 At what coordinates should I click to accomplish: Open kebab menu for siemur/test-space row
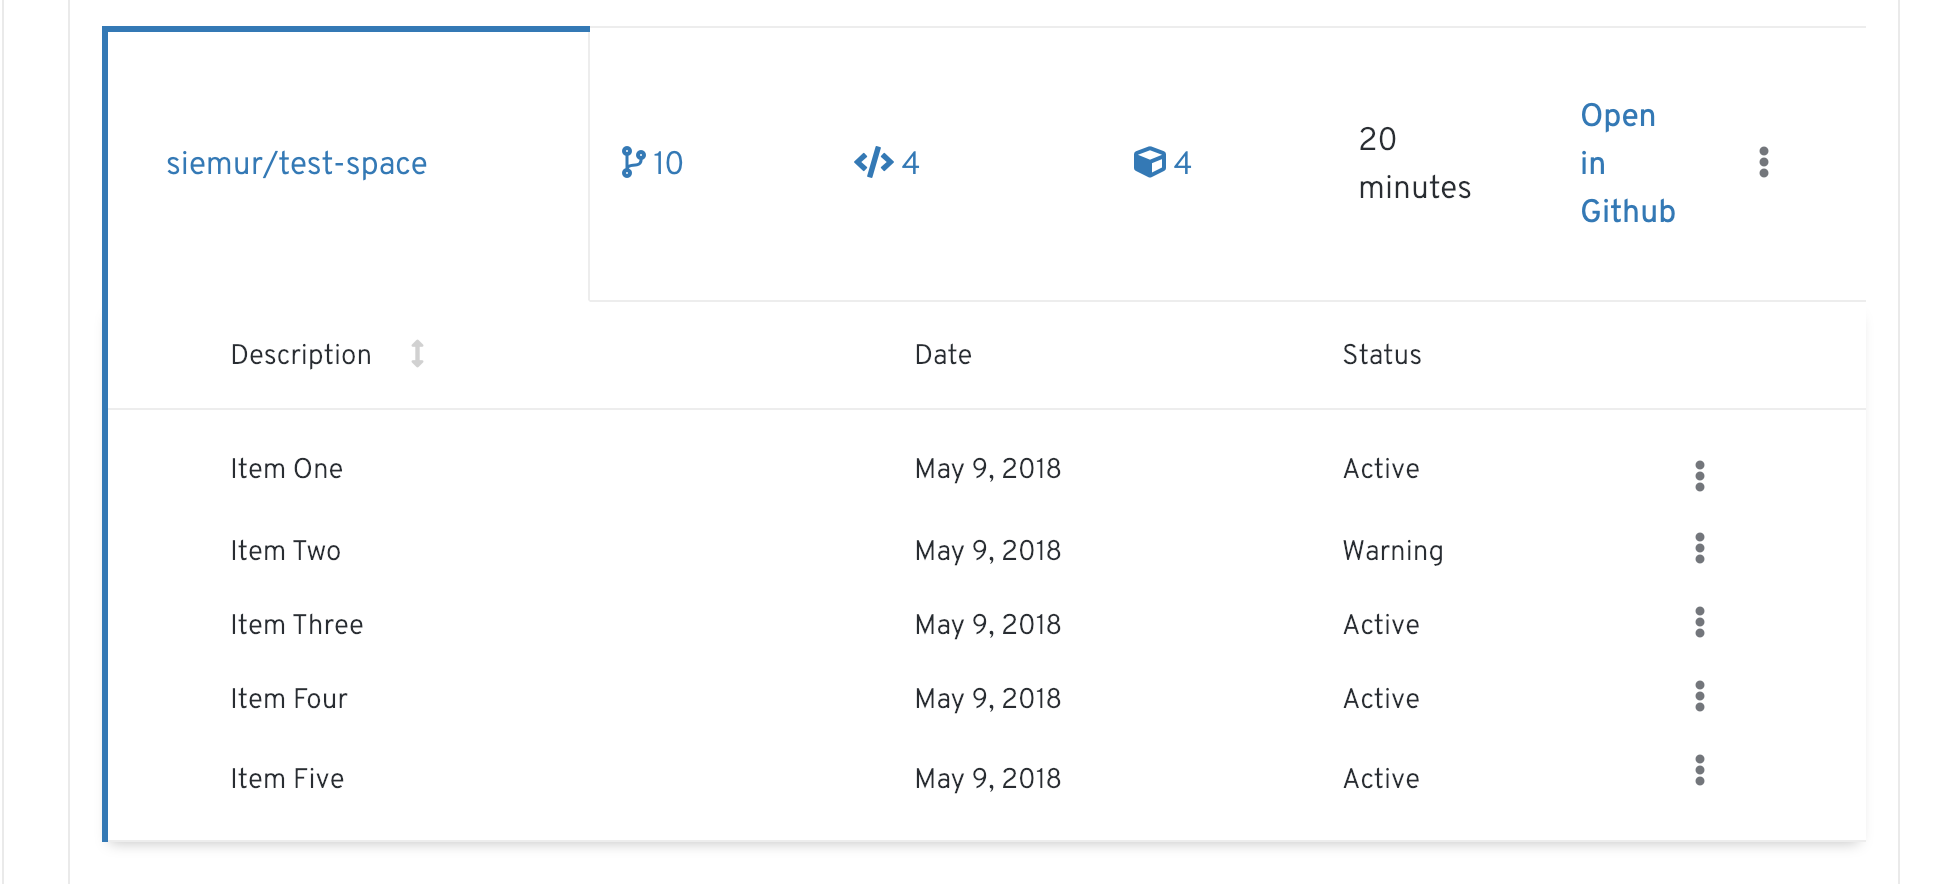tap(1763, 162)
